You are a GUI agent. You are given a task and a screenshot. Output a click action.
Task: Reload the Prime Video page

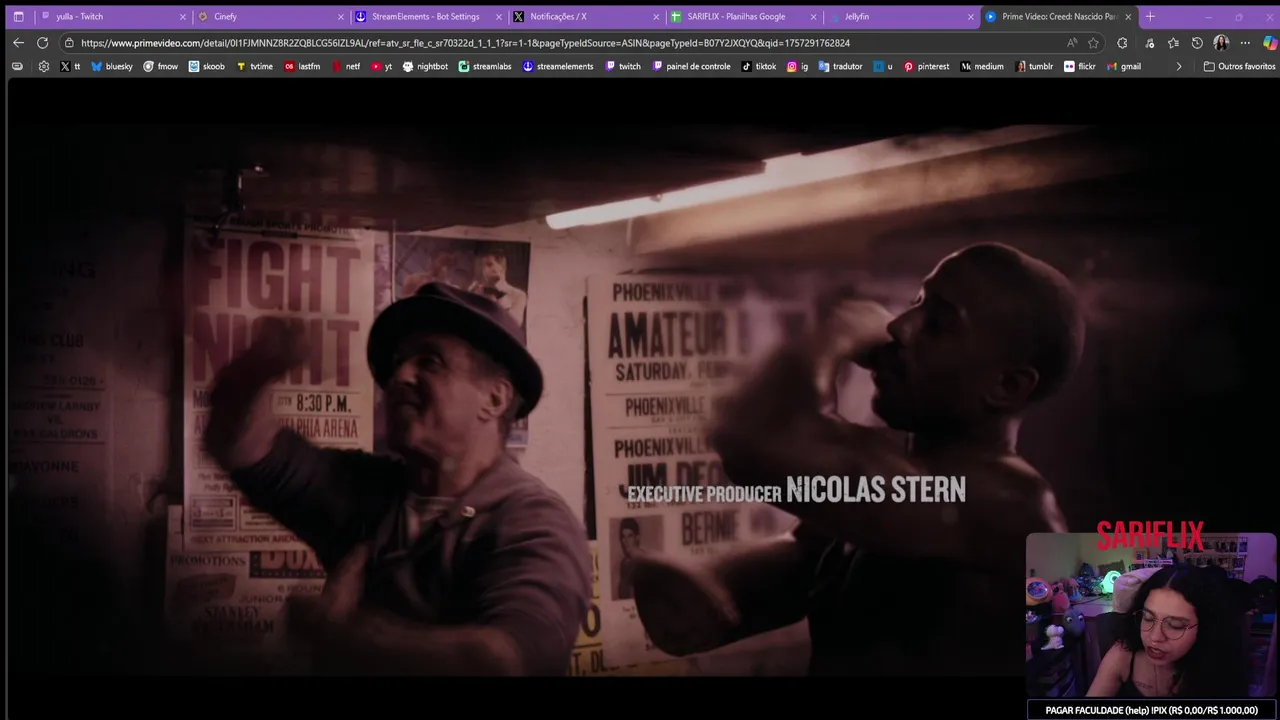click(x=42, y=43)
